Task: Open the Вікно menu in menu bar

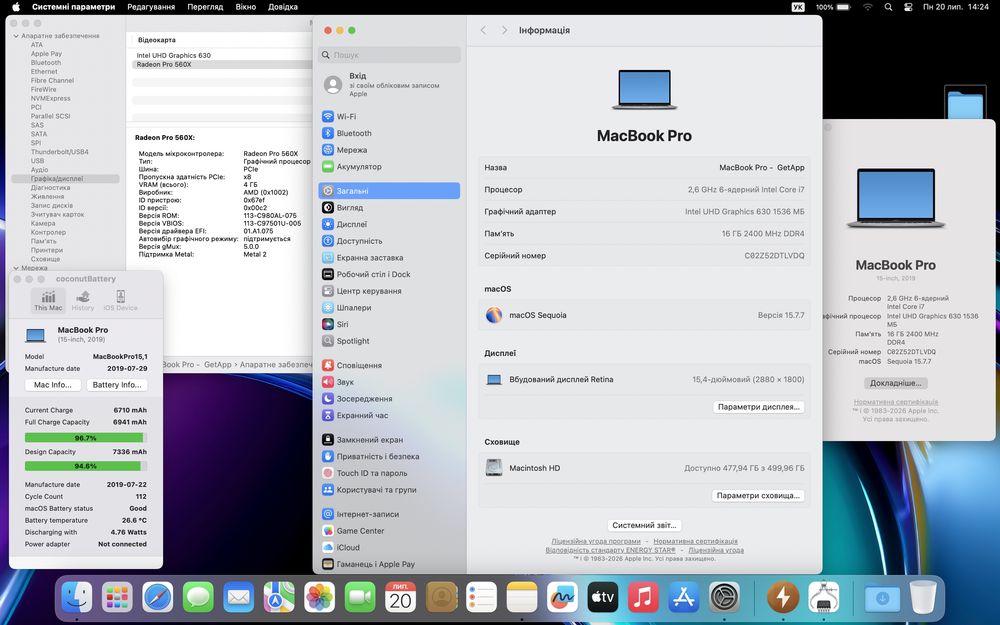Action: pos(246,7)
